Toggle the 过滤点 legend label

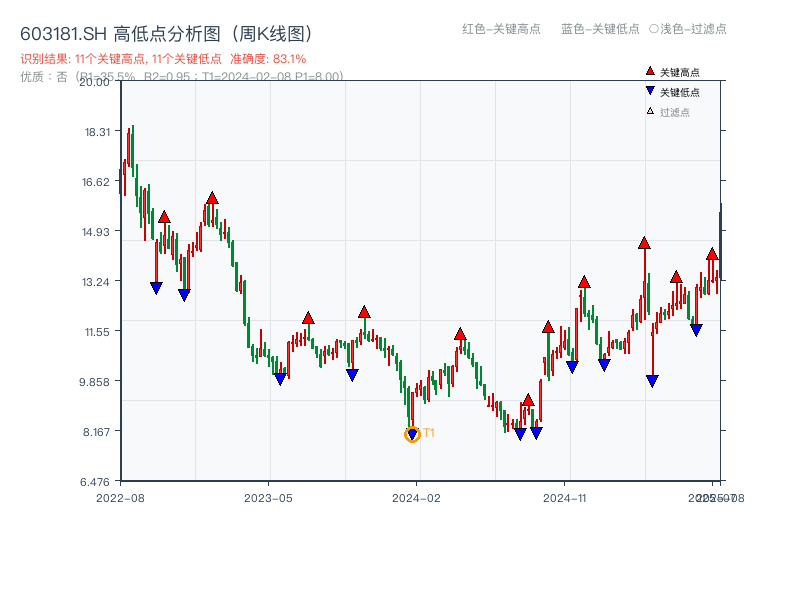tap(674, 112)
